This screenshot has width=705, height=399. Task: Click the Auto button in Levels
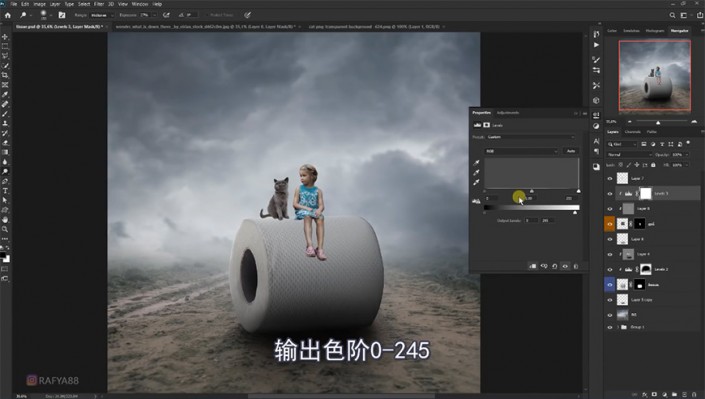pyautogui.click(x=571, y=151)
